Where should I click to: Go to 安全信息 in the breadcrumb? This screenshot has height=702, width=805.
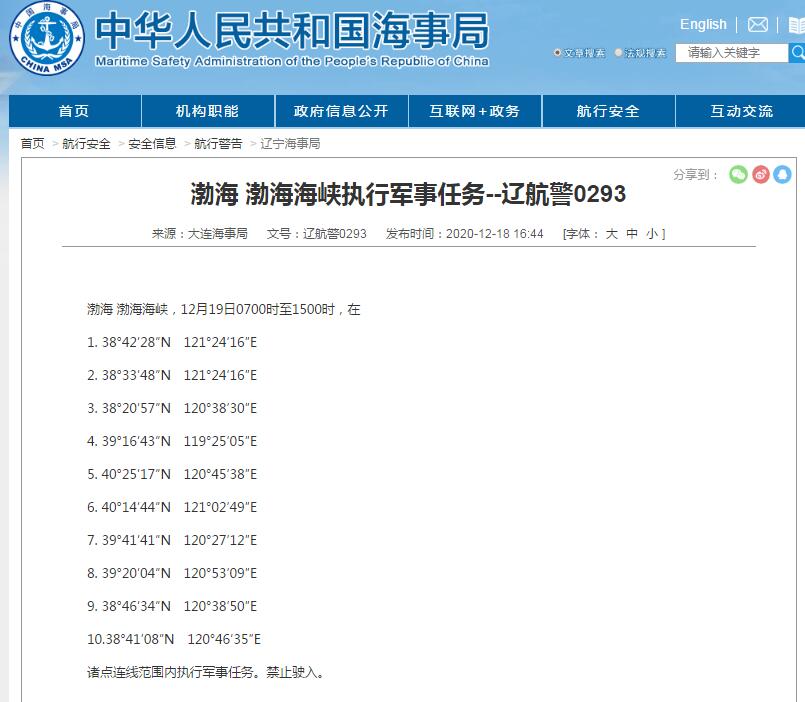(x=152, y=143)
